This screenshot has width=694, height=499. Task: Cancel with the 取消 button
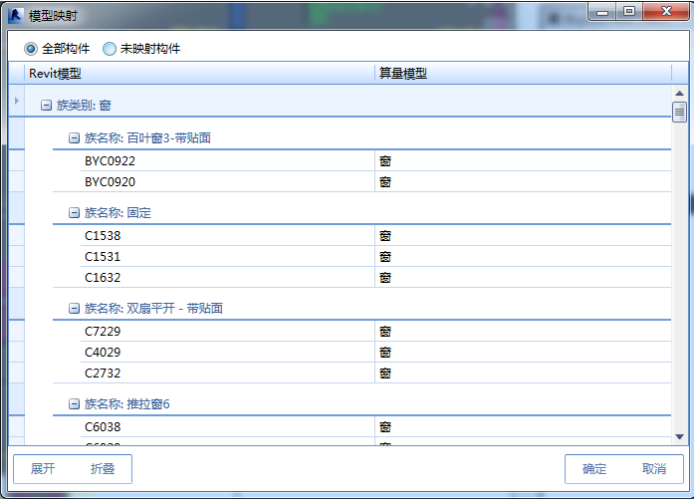click(654, 468)
